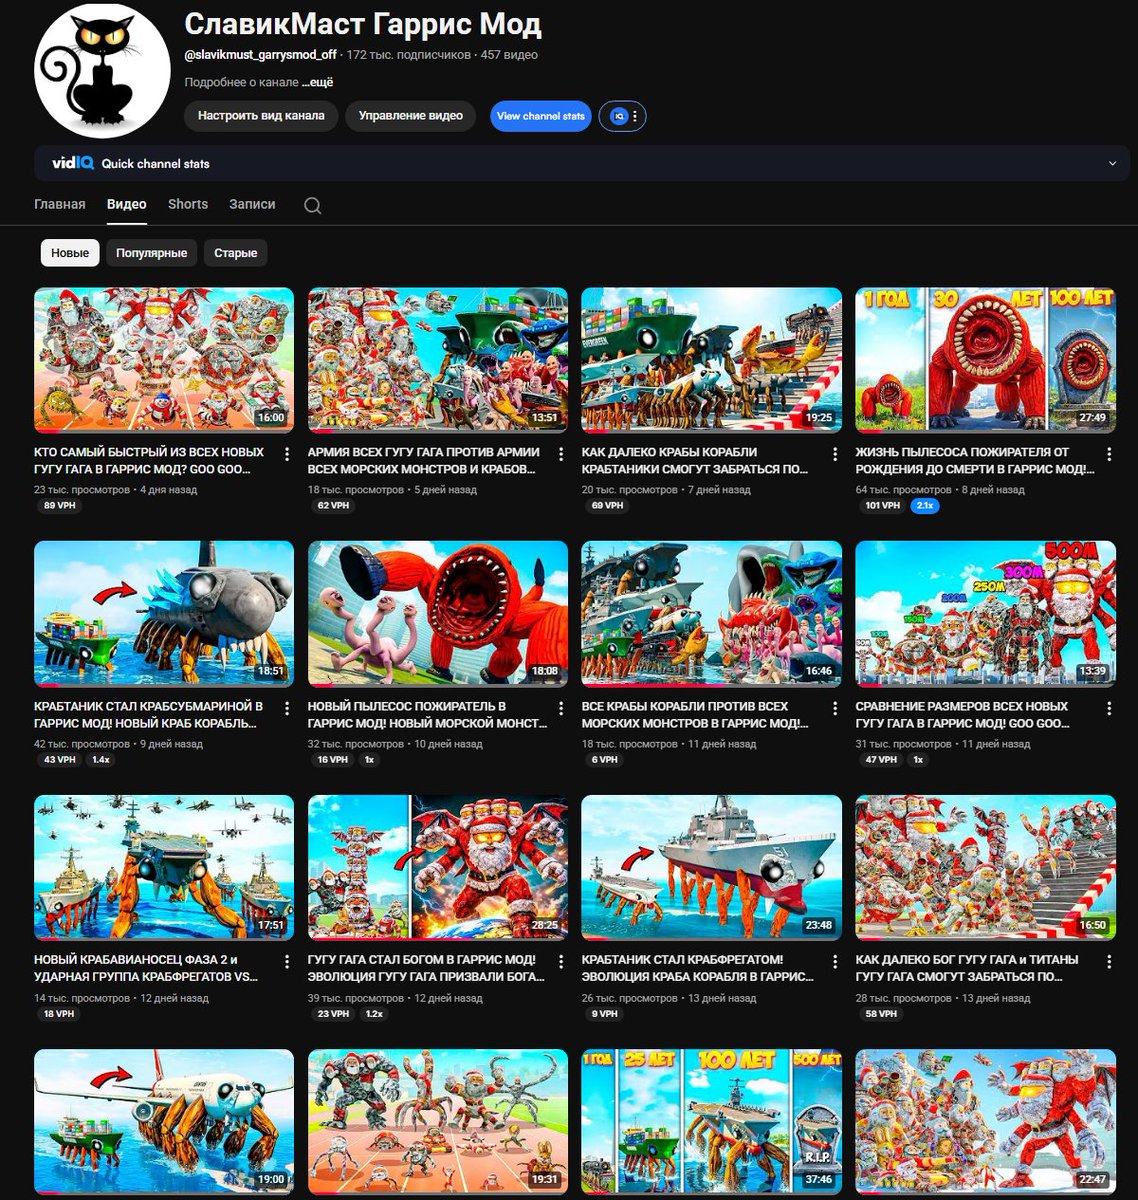Open options menu for КАК ДАЛЕКО КРАБЫ КОРАБЛИ video

click(835, 454)
